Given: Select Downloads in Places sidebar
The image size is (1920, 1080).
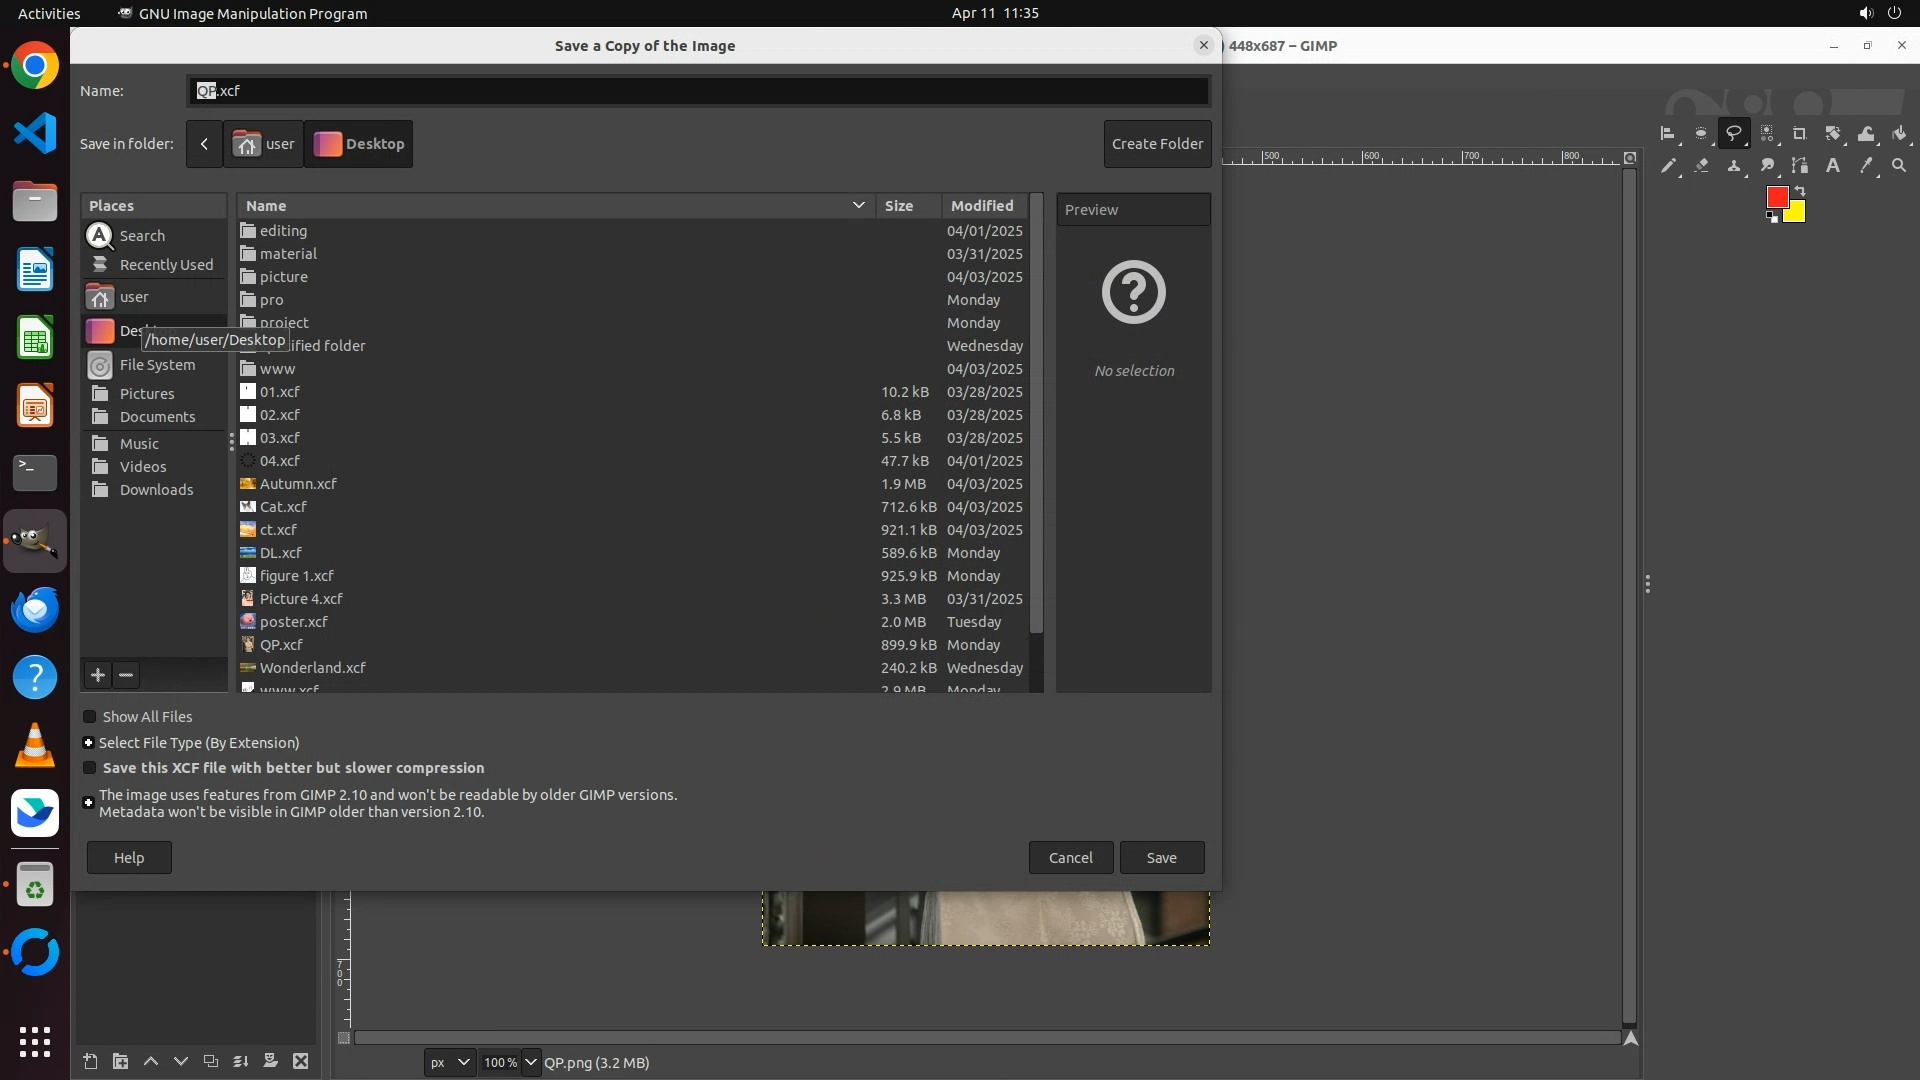Looking at the screenshot, I should [x=156, y=490].
